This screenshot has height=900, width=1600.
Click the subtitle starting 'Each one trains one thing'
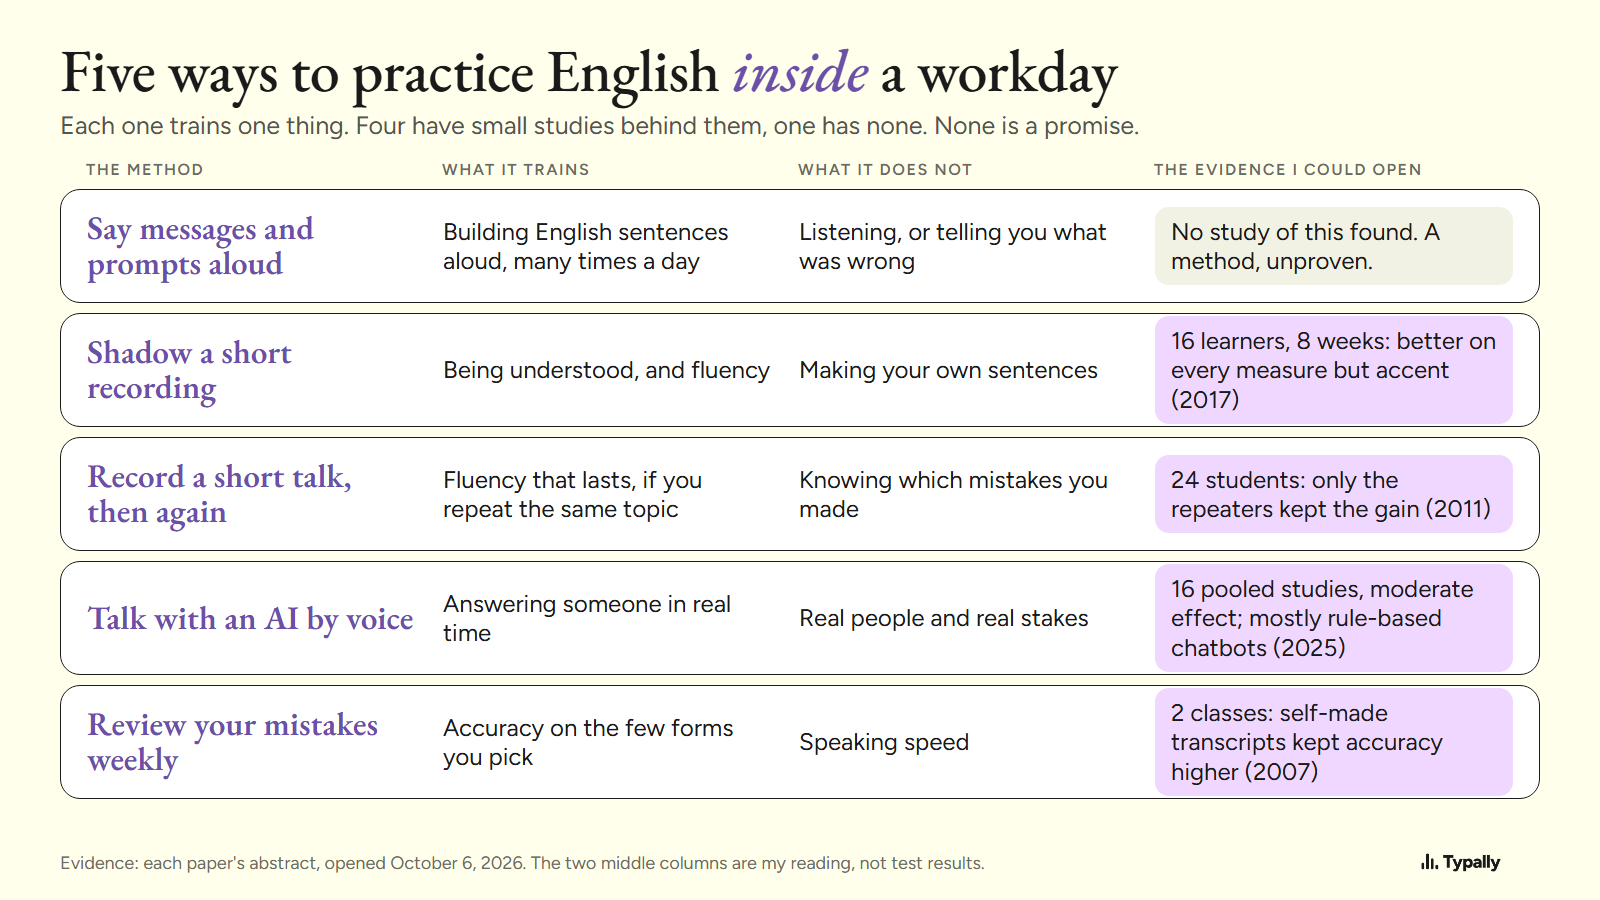tap(600, 126)
